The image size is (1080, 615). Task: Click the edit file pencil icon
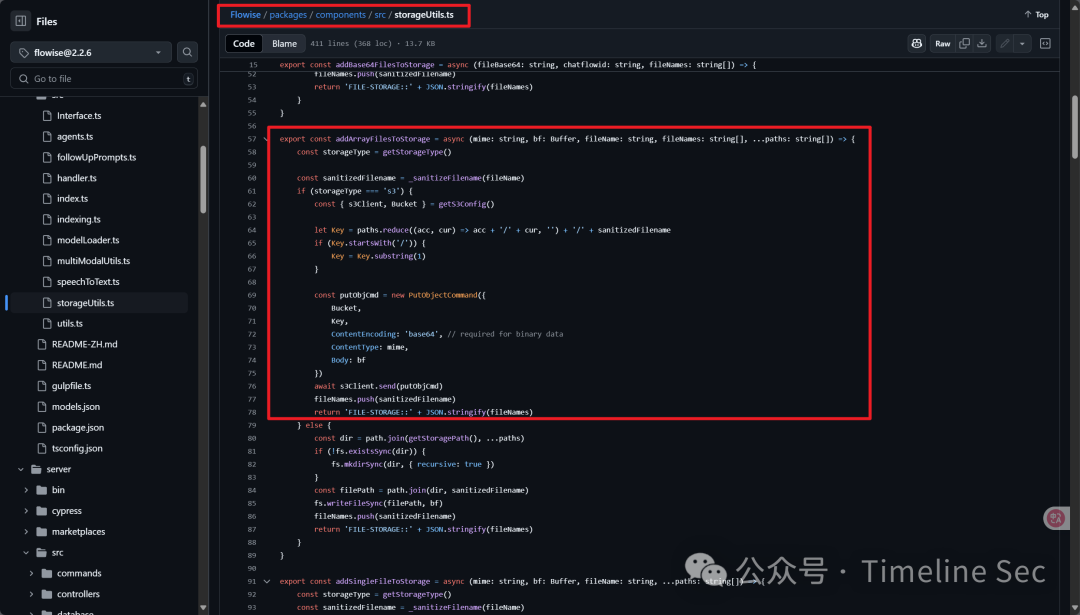click(1005, 43)
